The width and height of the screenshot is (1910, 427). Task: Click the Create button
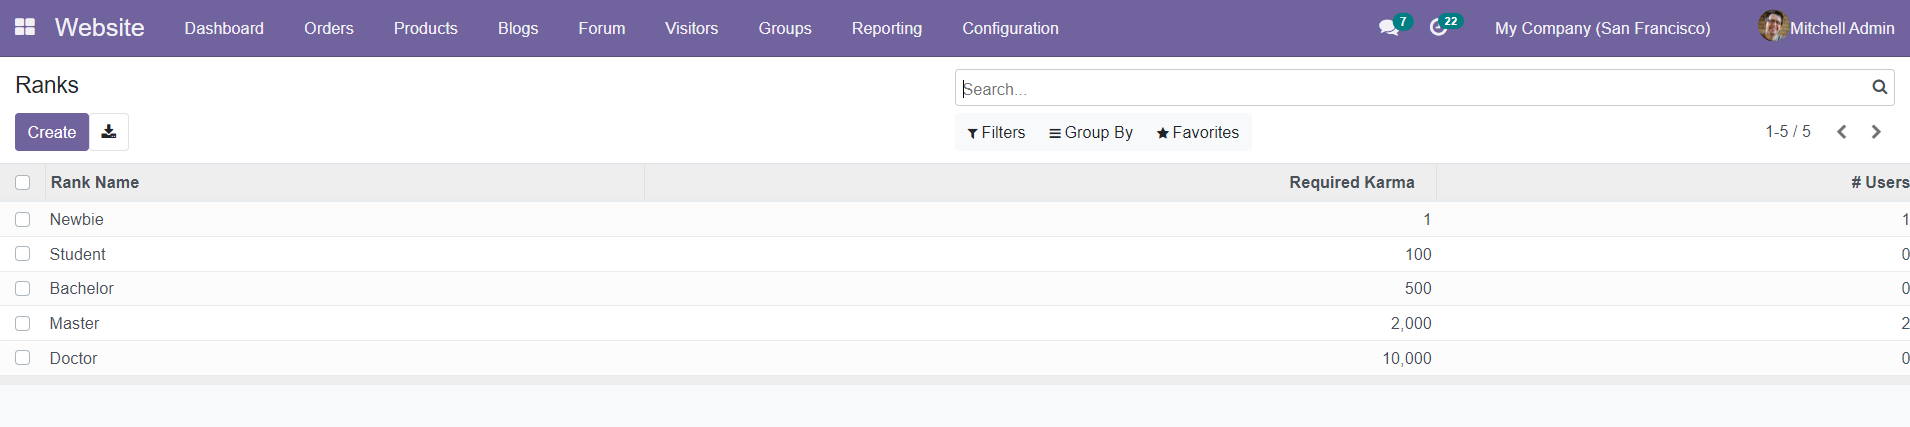click(x=52, y=132)
